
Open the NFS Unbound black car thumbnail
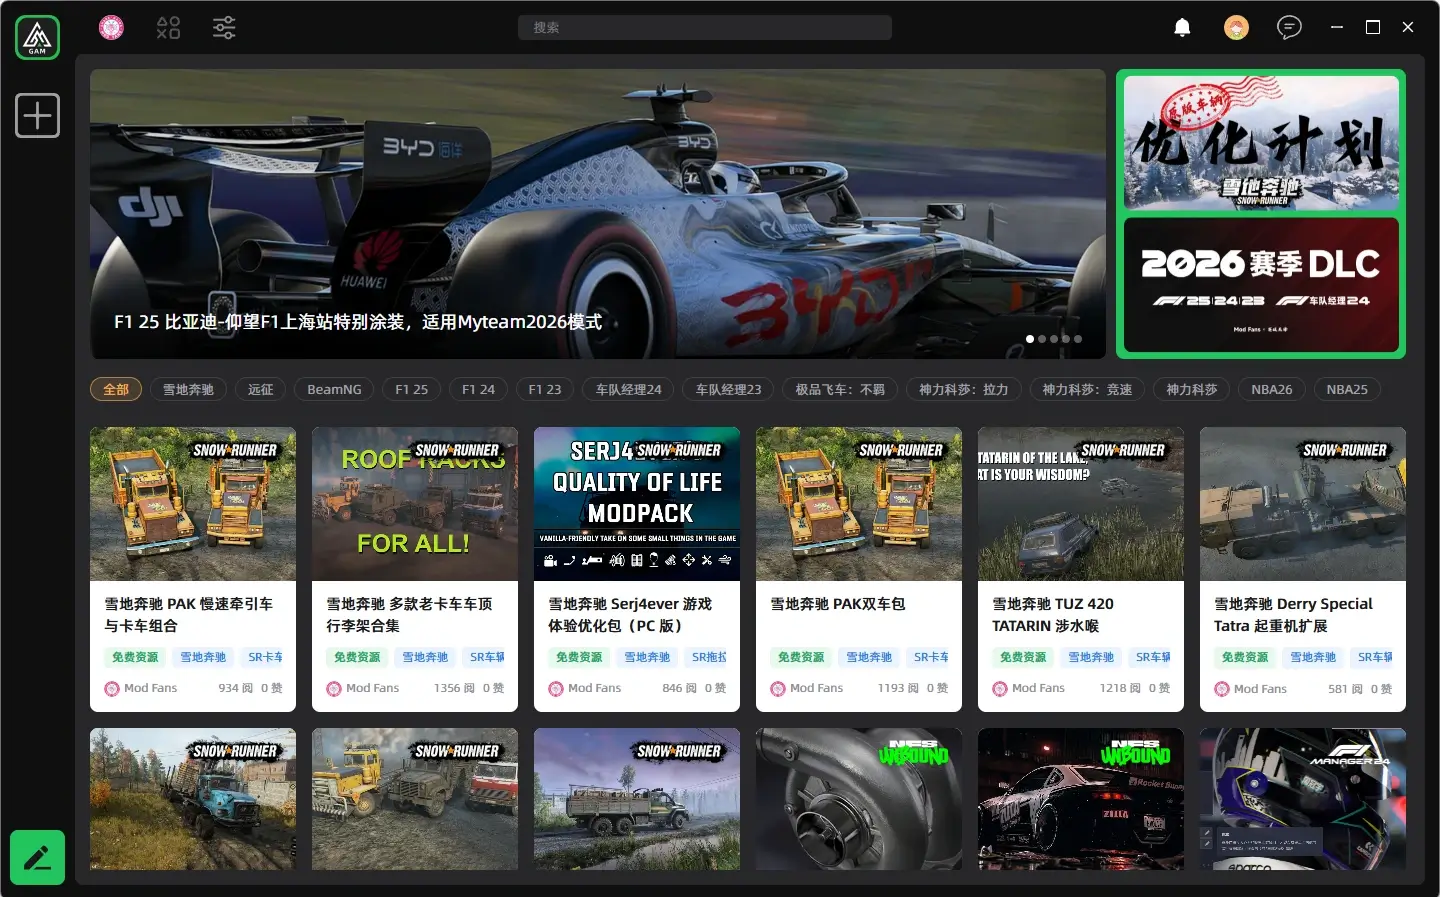click(1081, 799)
